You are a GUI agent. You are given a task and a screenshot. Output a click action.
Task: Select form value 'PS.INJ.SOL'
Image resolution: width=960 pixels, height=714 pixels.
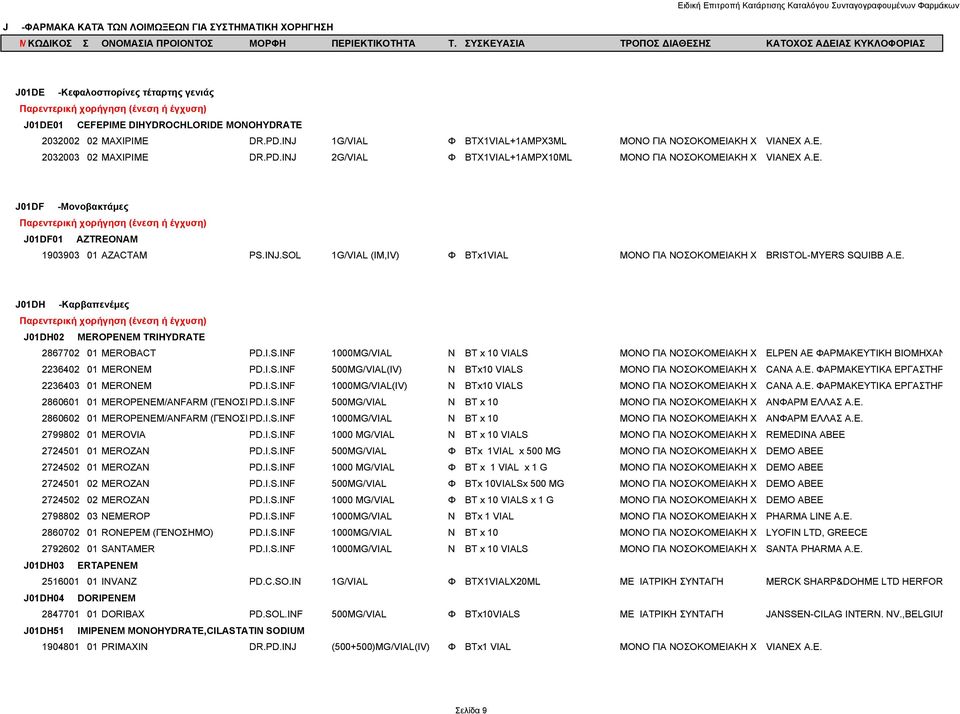click(275, 255)
